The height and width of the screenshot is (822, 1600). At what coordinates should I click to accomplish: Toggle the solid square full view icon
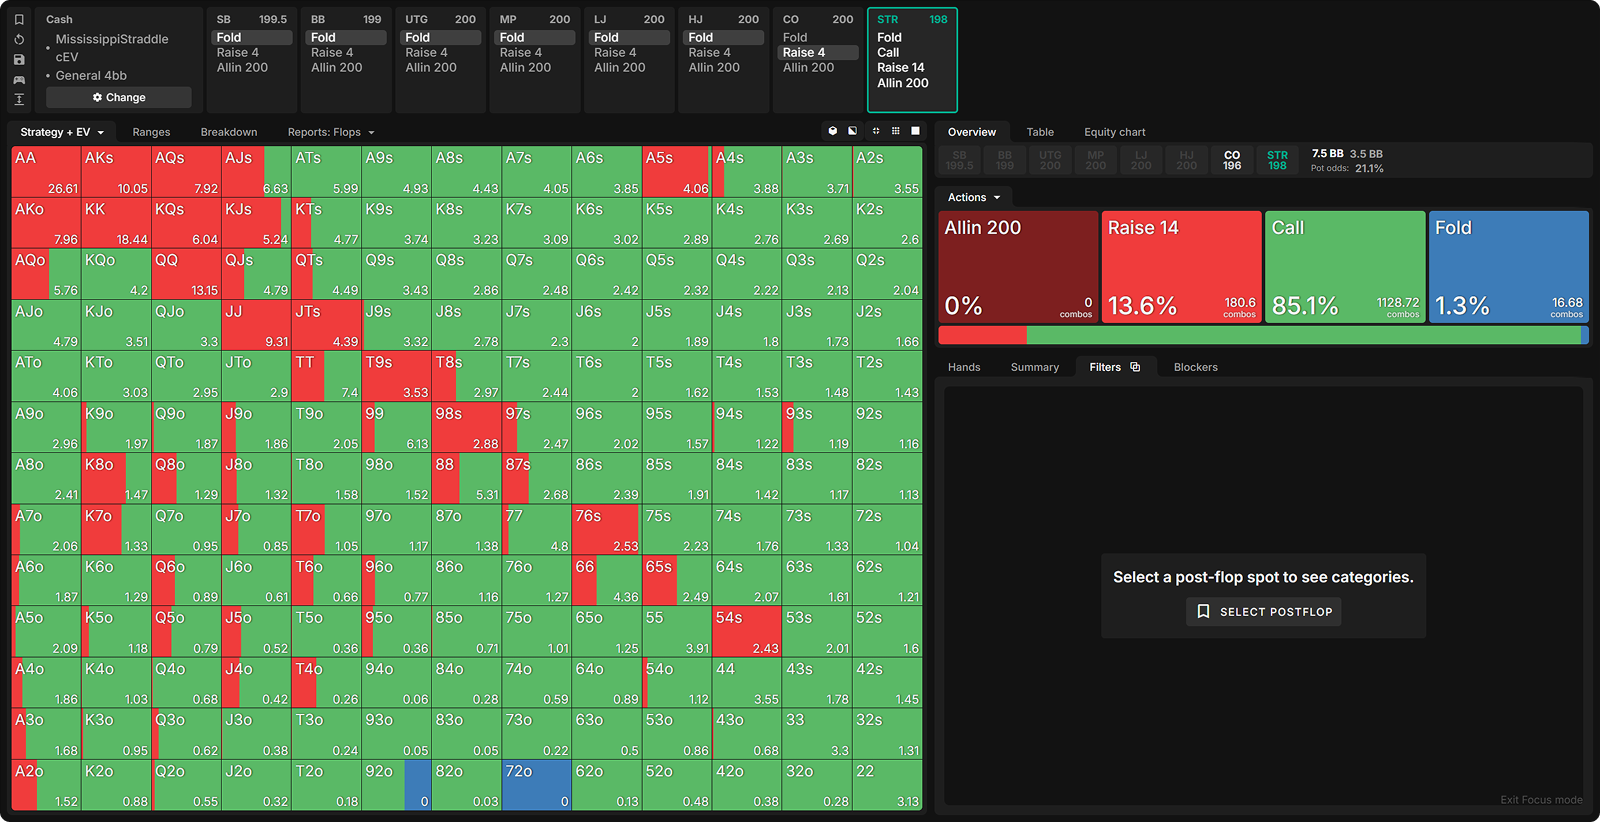[x=915, y=131]
